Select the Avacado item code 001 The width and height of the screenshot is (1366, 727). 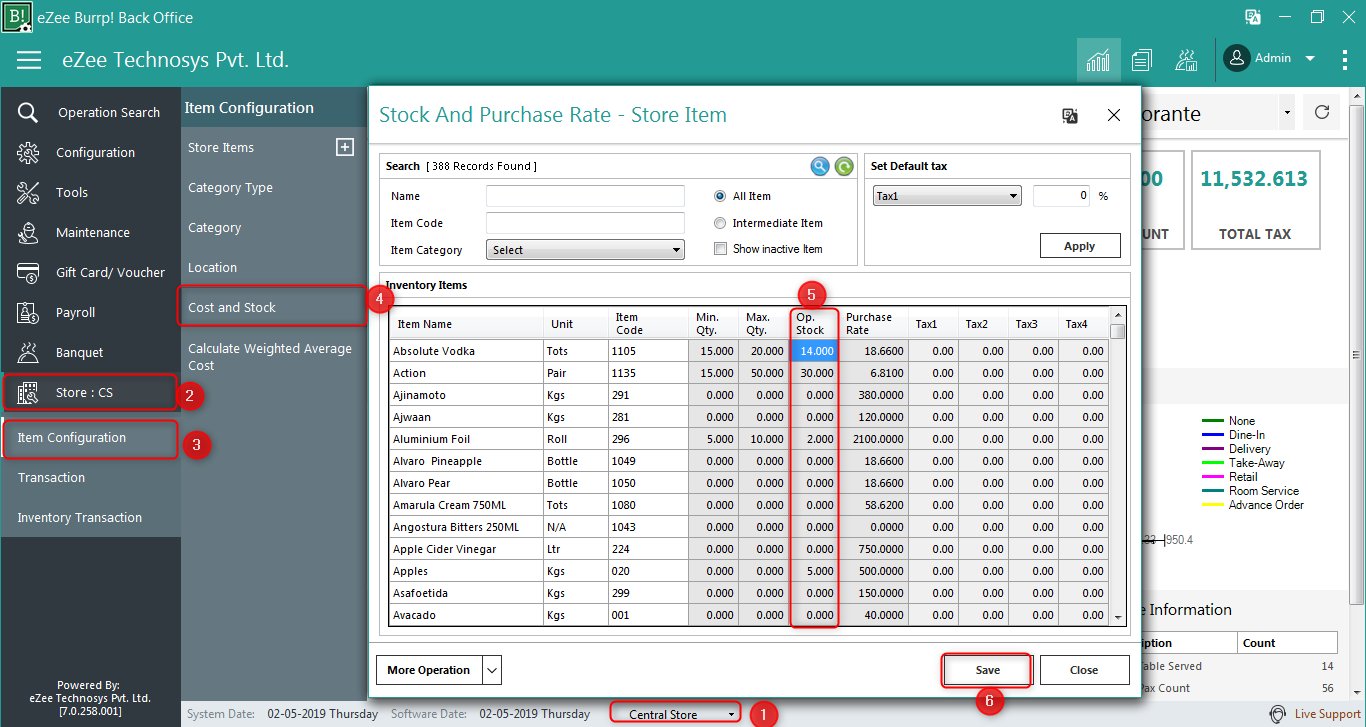(x=648, y=615)
